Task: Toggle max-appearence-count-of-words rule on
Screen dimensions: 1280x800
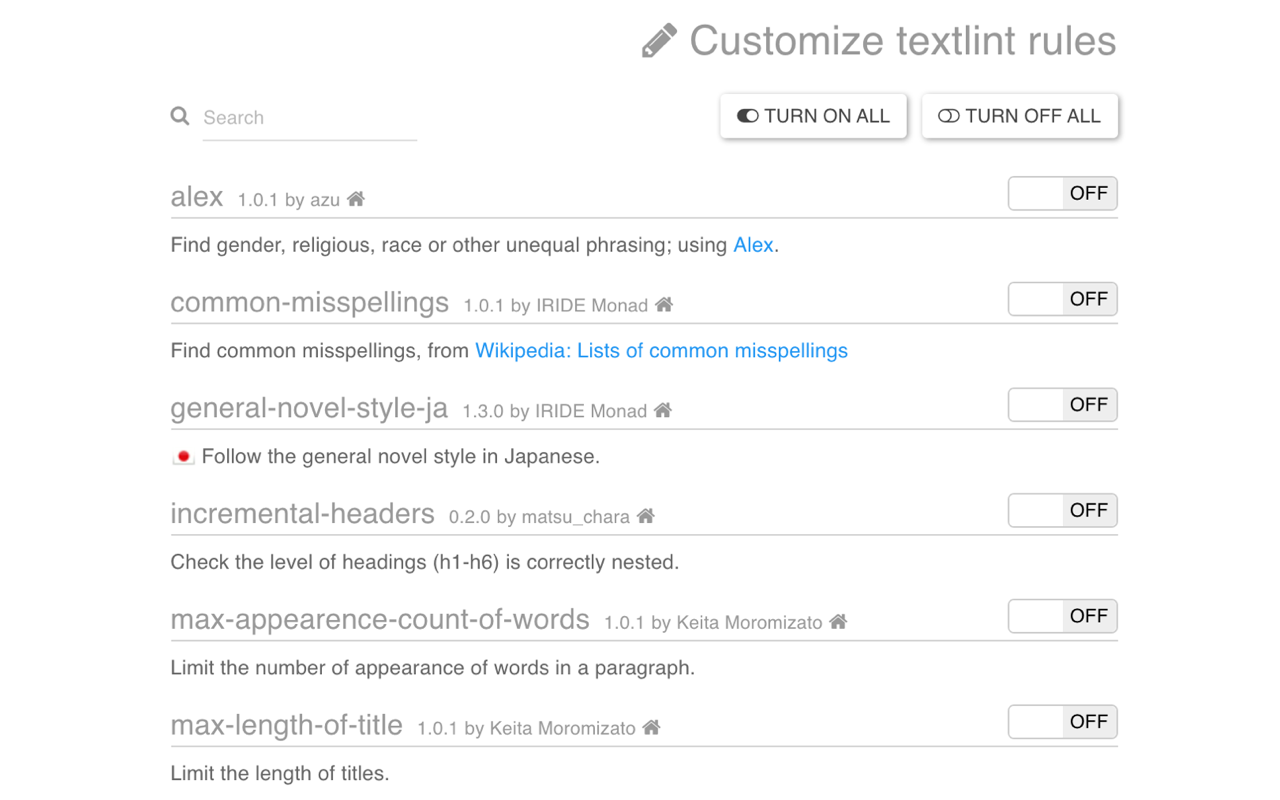Action: 1062,616
